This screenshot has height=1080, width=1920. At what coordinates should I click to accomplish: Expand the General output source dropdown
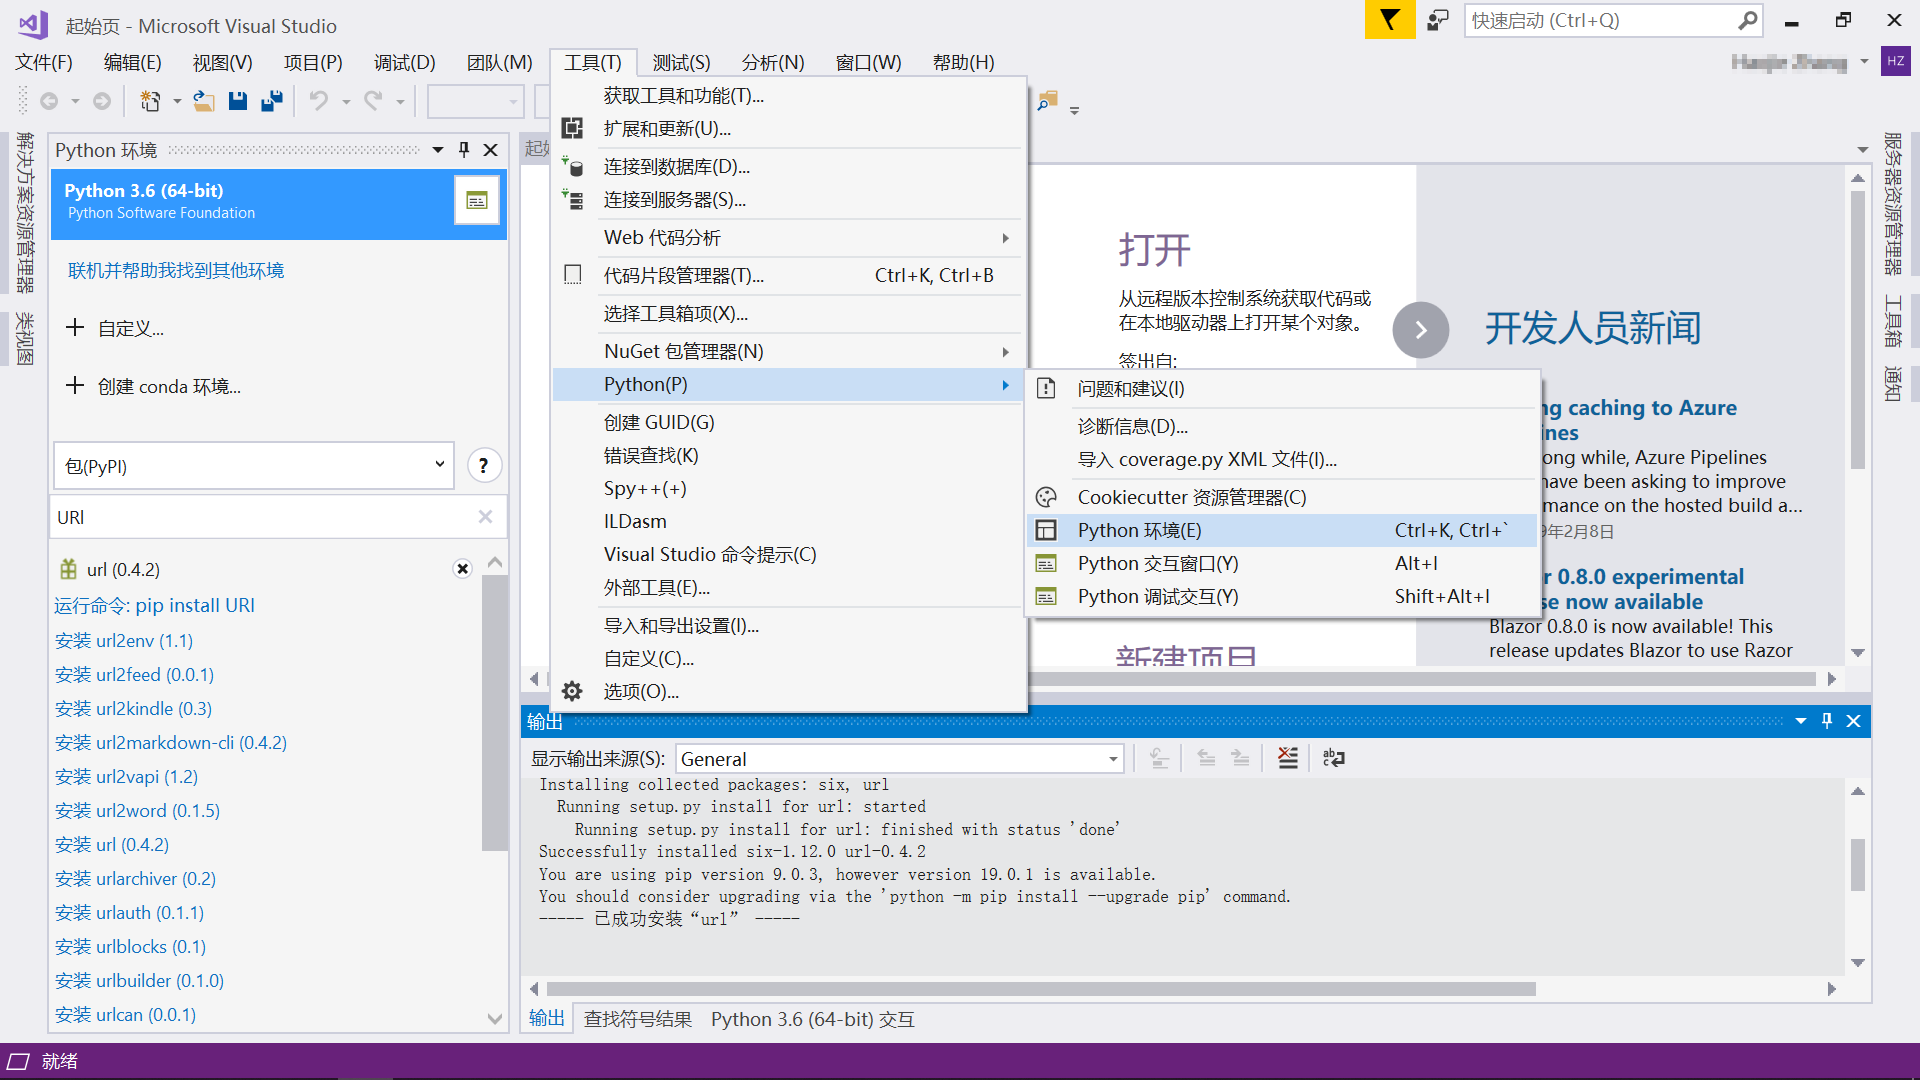pyautogui.click(x=1112, y=759)
